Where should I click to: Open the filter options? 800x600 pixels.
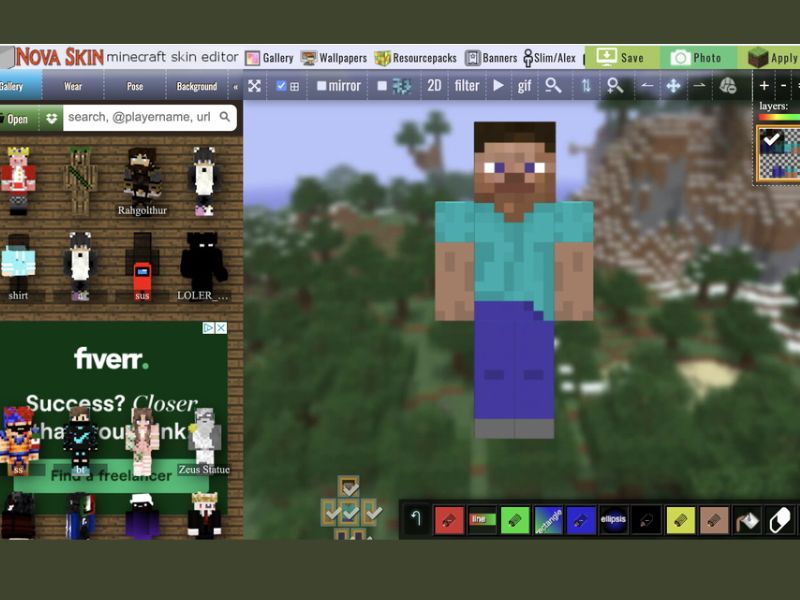point(467,86)
